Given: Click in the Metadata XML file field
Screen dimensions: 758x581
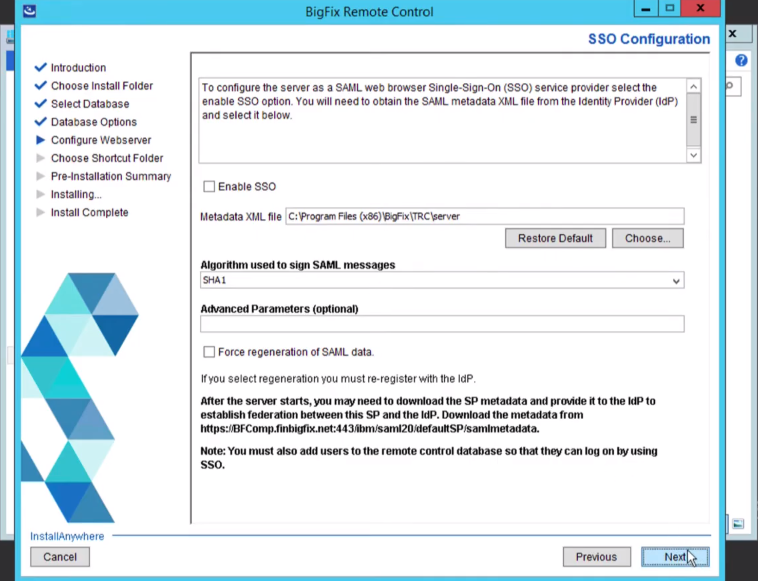Looking at the screenshot, I should 484,216.
